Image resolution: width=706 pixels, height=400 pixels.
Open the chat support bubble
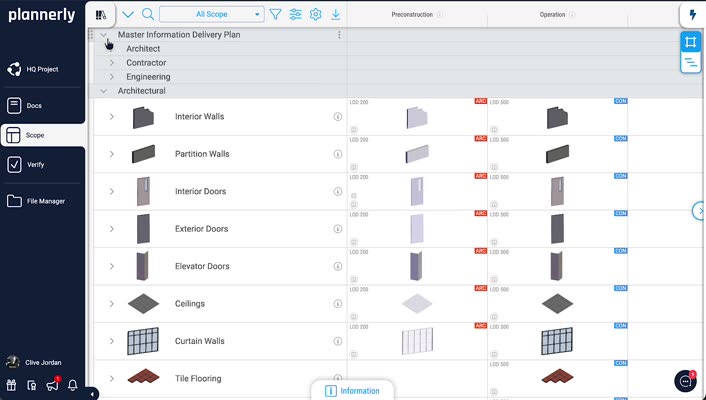tap(685, 382)
